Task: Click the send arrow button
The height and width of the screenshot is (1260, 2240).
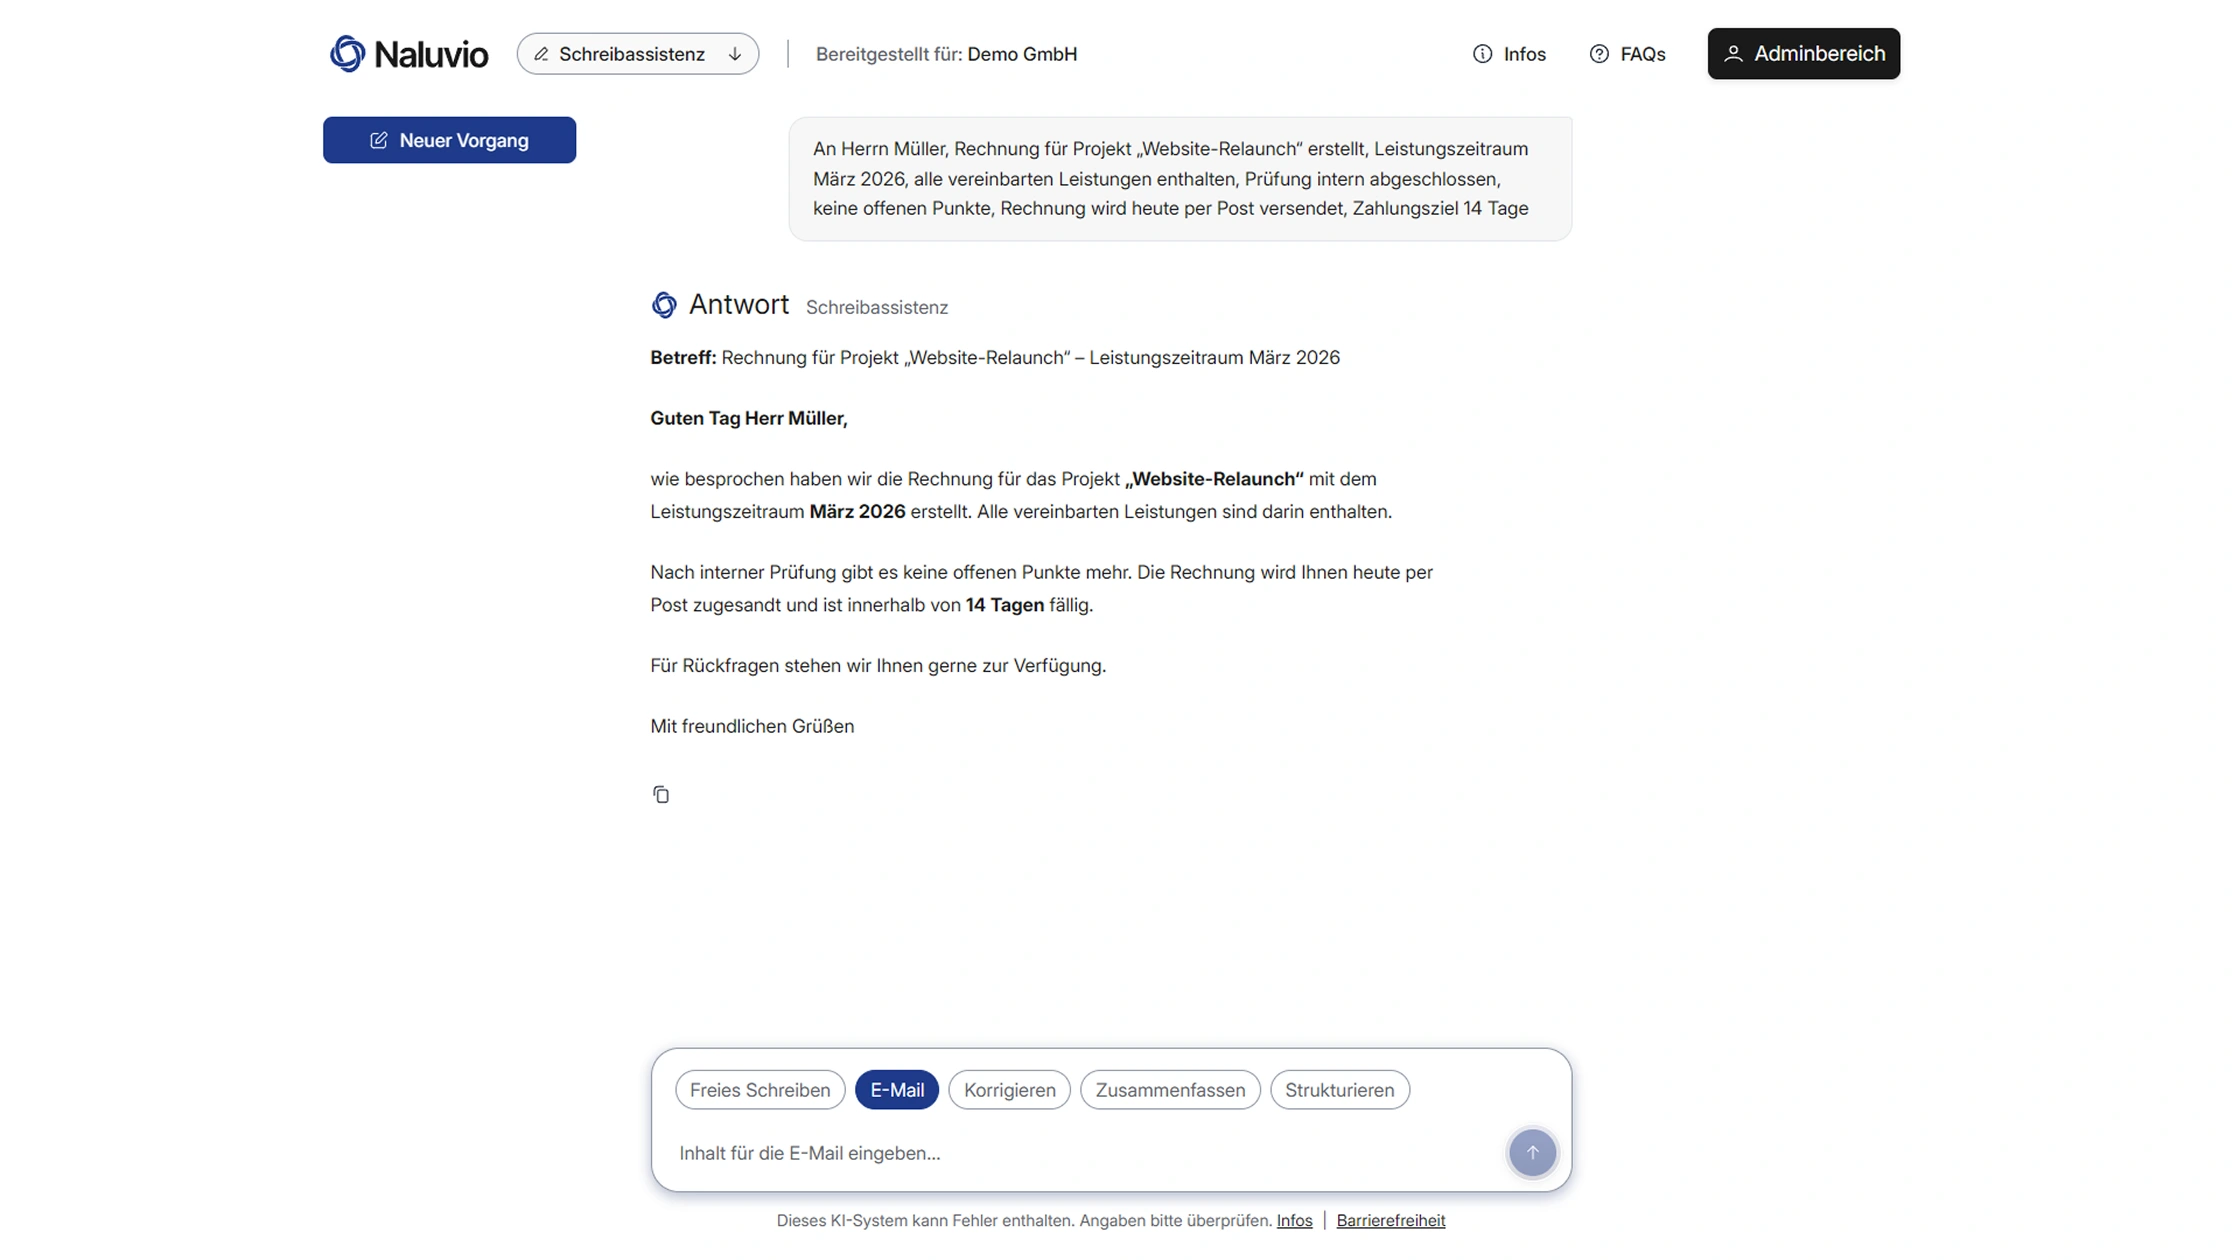Action: [1532, 1153]
